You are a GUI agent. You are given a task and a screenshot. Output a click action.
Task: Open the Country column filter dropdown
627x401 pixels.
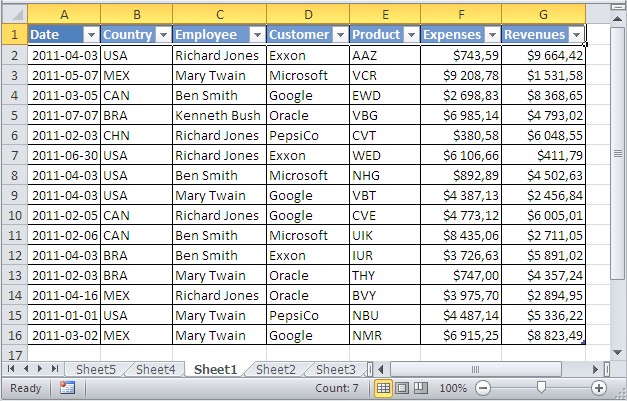point(163,35)
